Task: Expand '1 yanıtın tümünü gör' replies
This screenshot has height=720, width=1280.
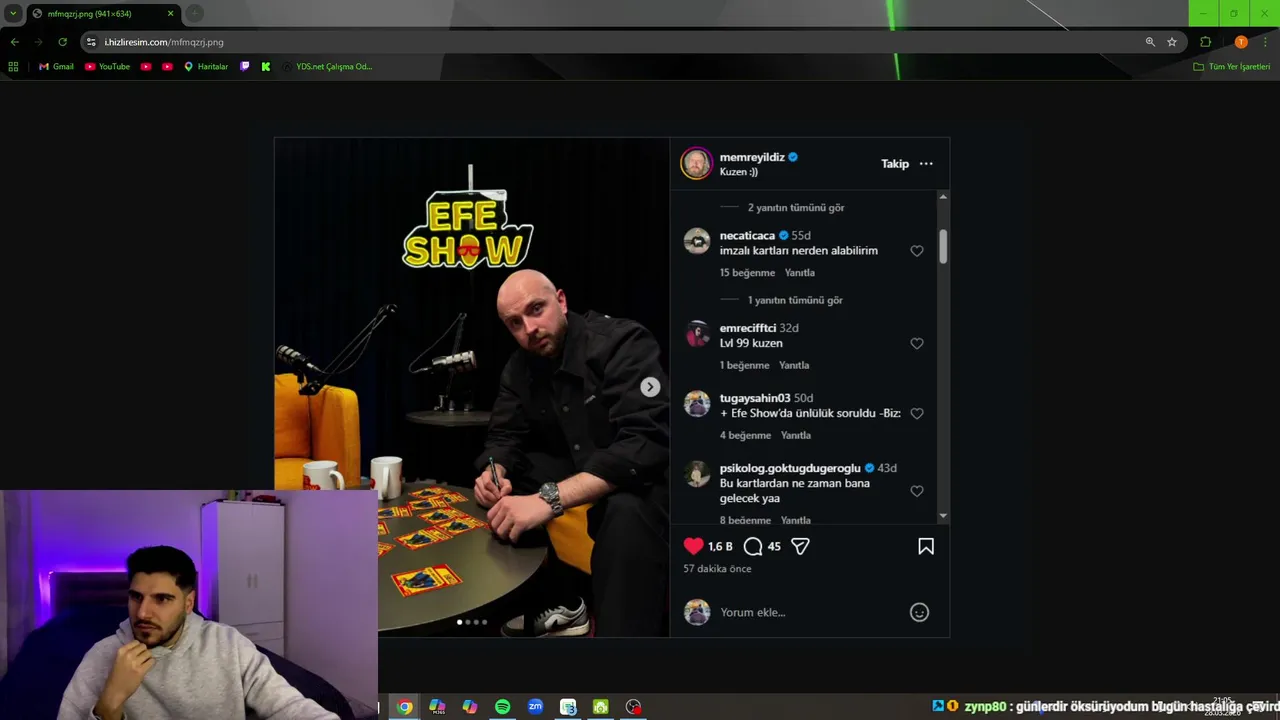Action: click(795, 300)
